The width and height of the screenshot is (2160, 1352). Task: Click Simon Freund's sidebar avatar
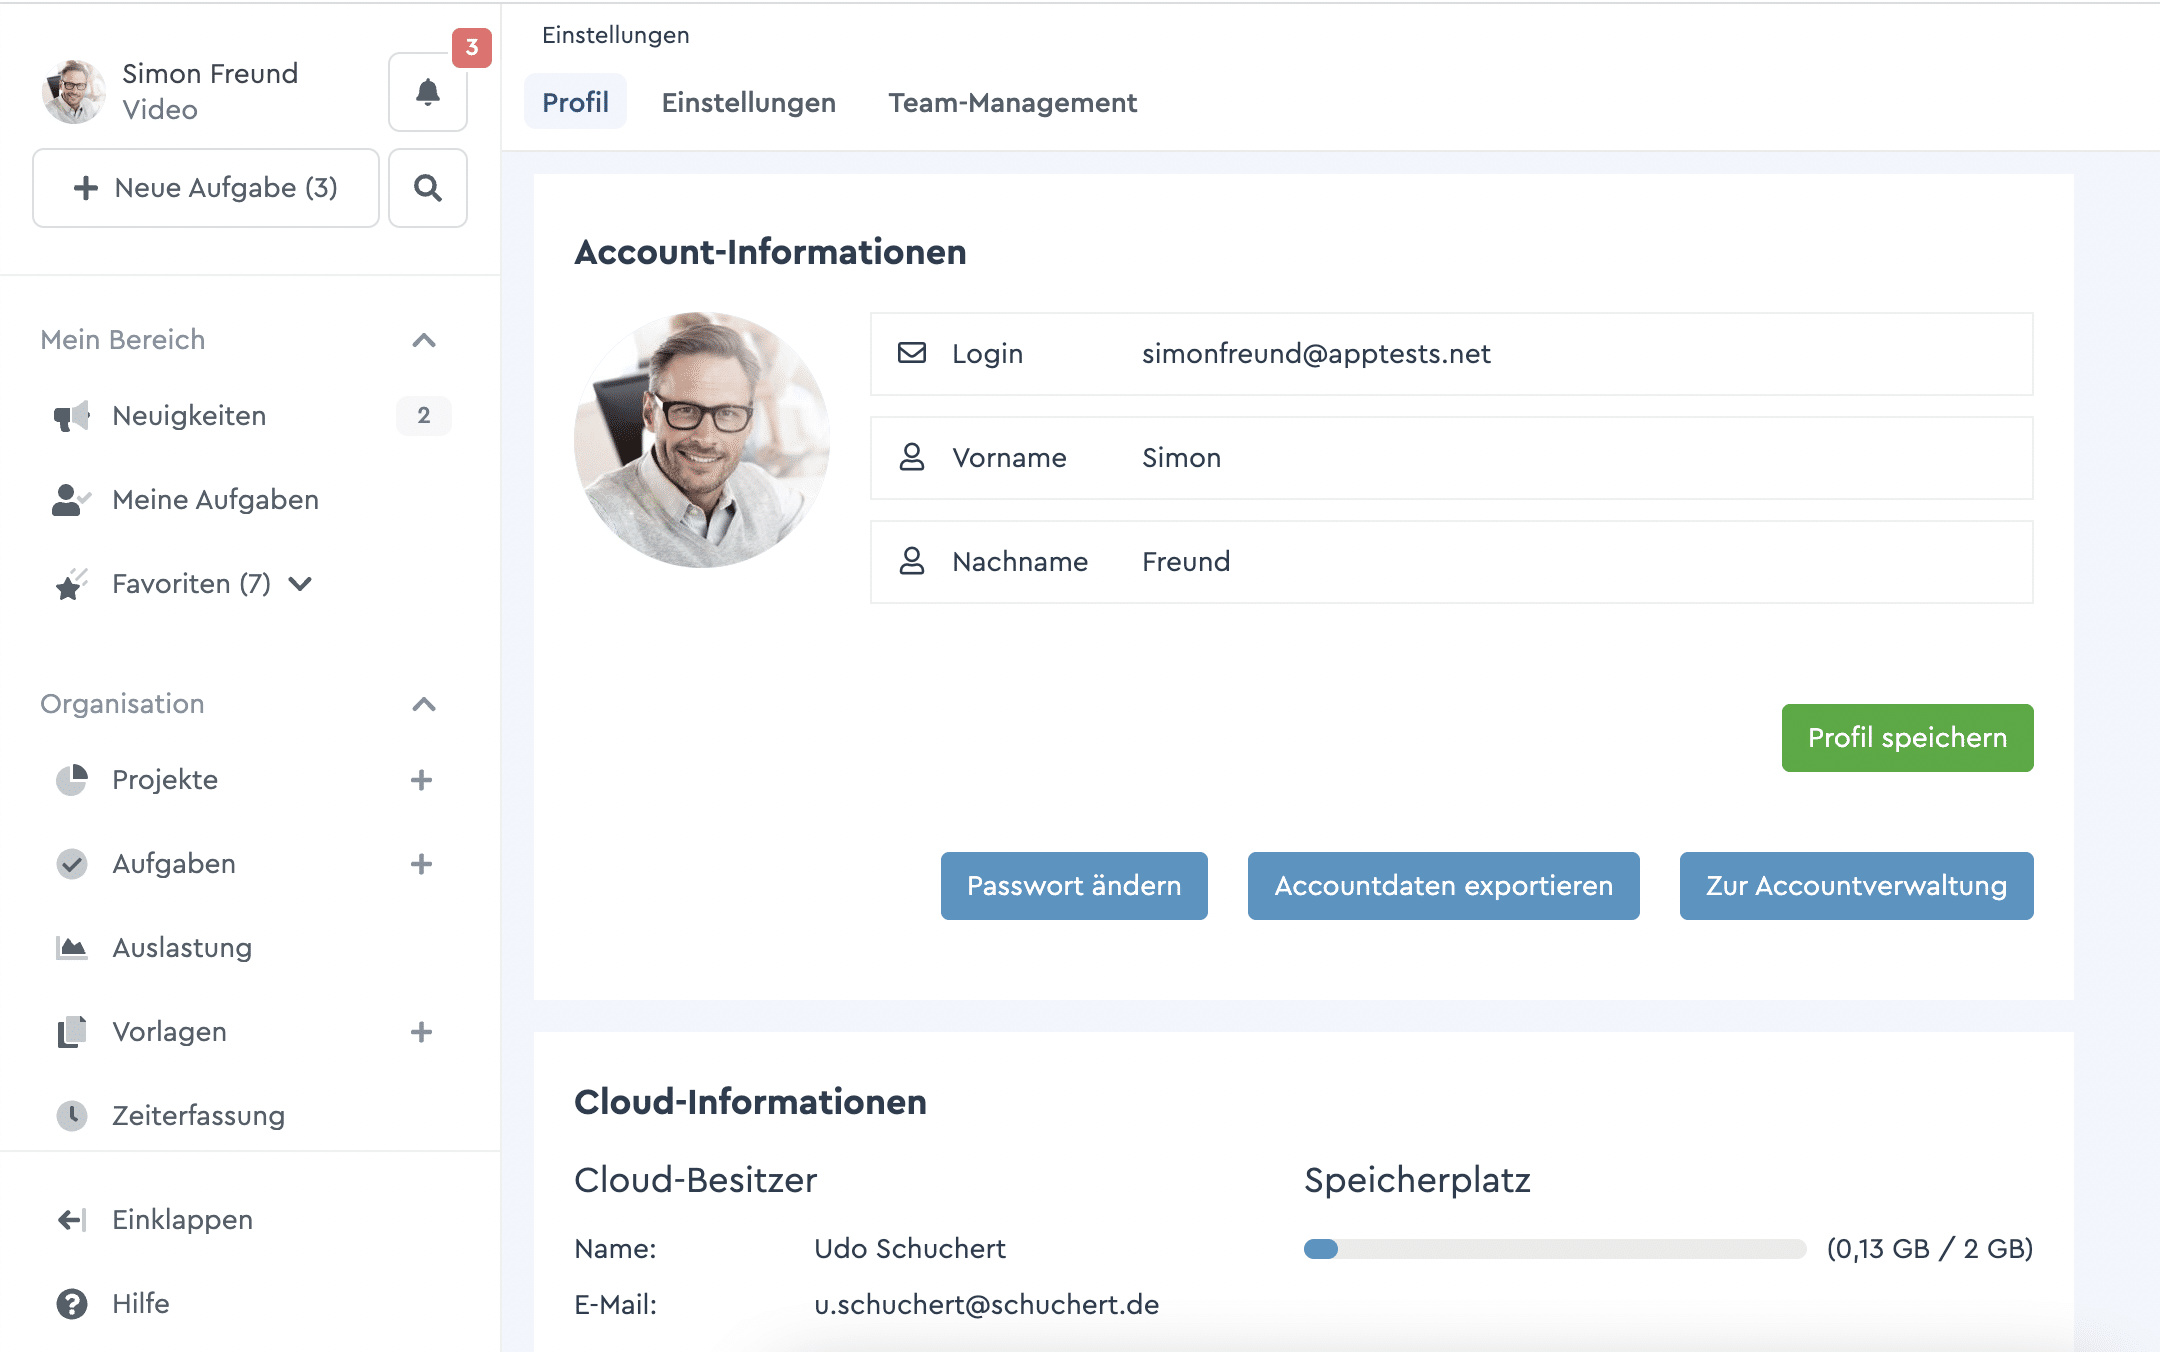pyautogui.click(x=73, y=92)
